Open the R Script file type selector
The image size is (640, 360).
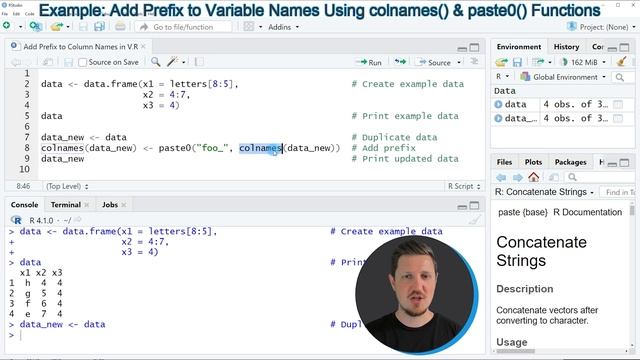click(464, 186)
